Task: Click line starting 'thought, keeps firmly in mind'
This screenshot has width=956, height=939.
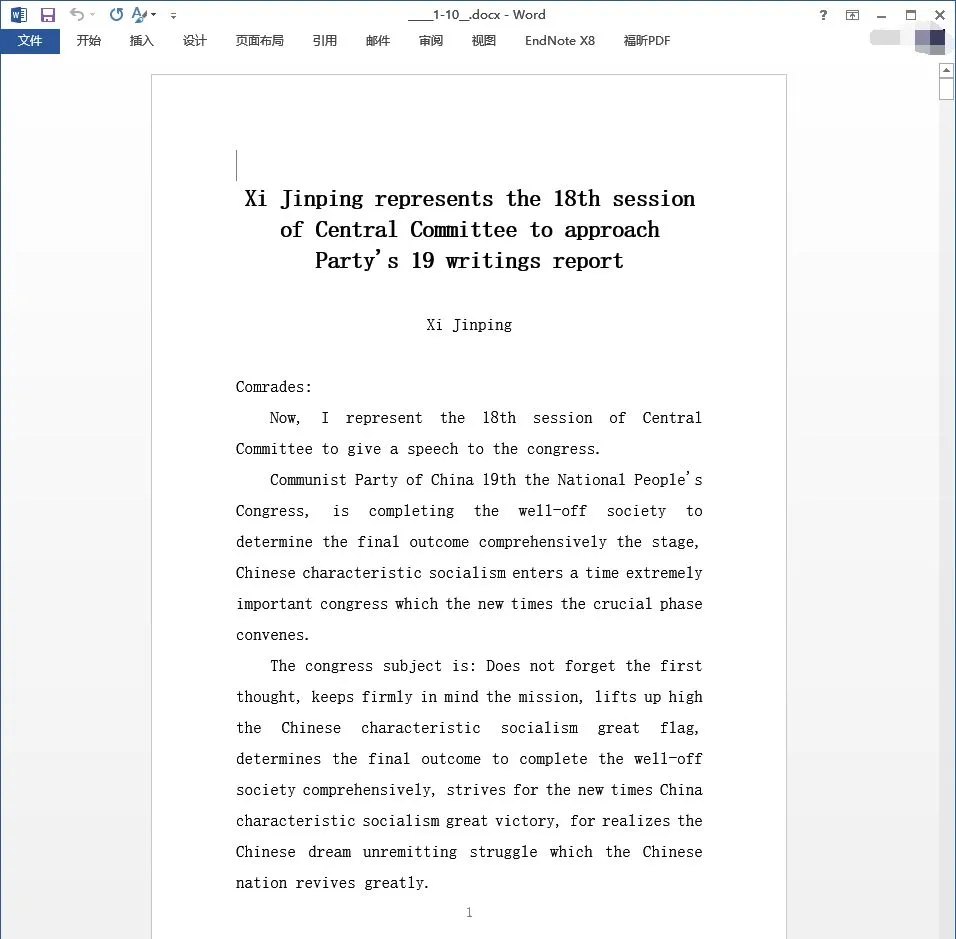Action: tap(469, 697)
